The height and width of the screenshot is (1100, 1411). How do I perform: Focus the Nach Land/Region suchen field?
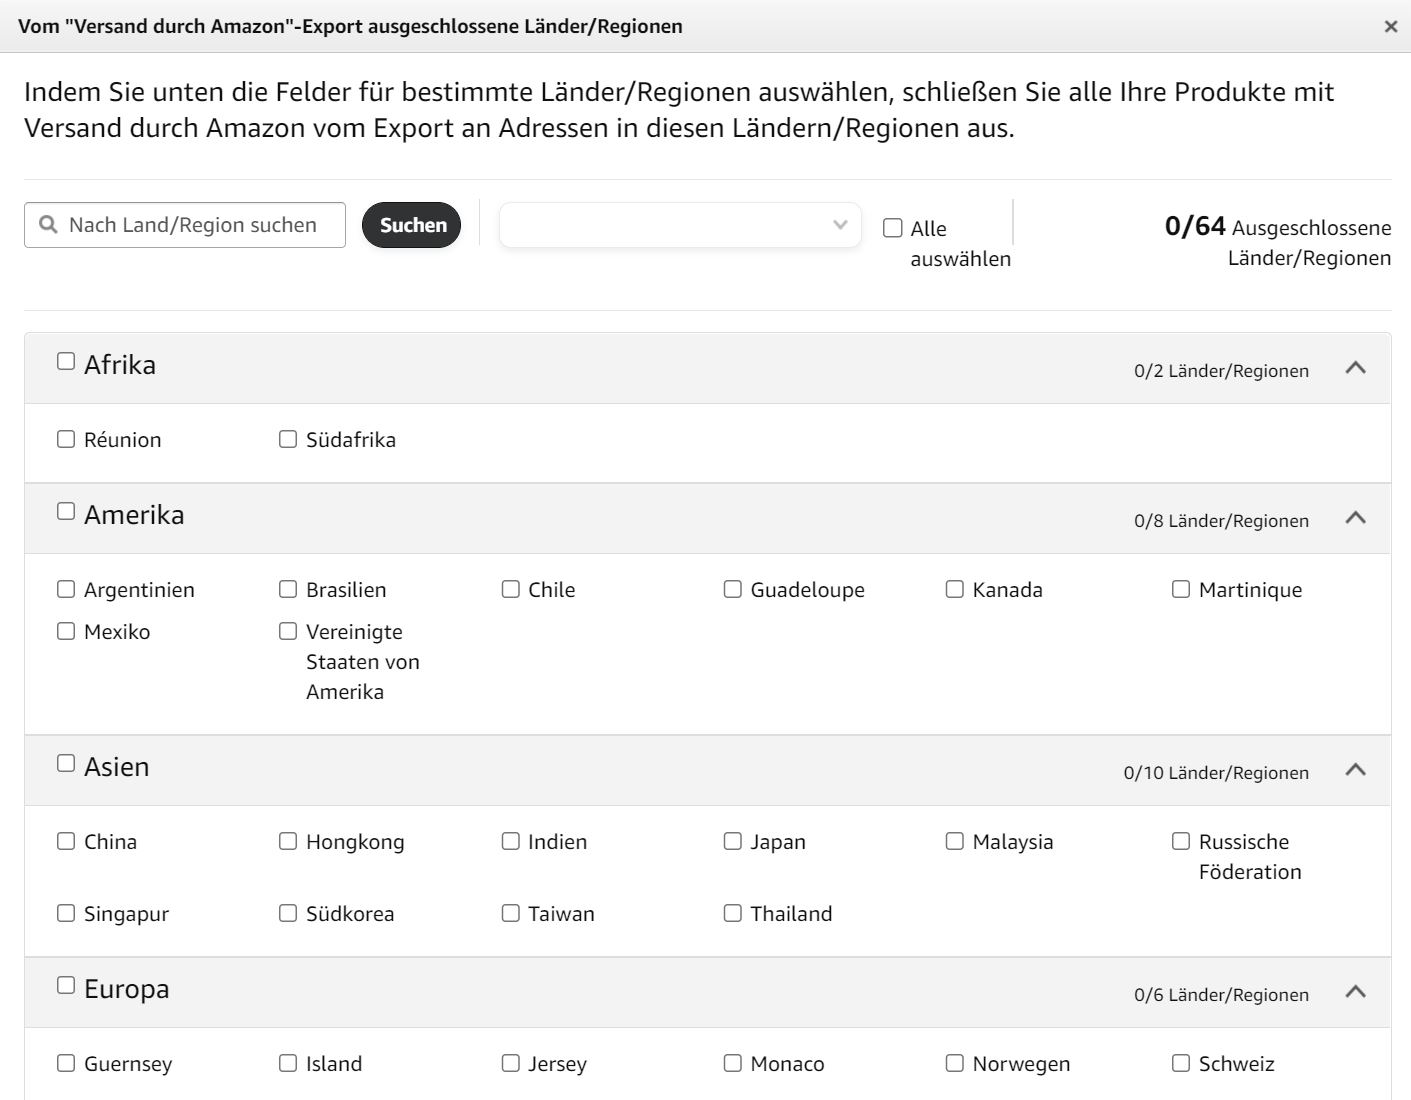click(185, 225)
